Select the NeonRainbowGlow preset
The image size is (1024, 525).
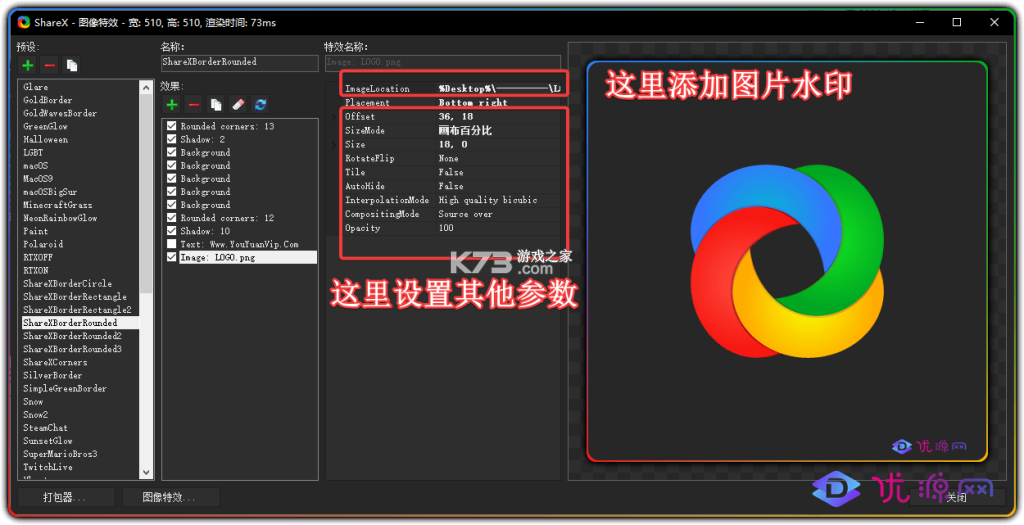60,218
